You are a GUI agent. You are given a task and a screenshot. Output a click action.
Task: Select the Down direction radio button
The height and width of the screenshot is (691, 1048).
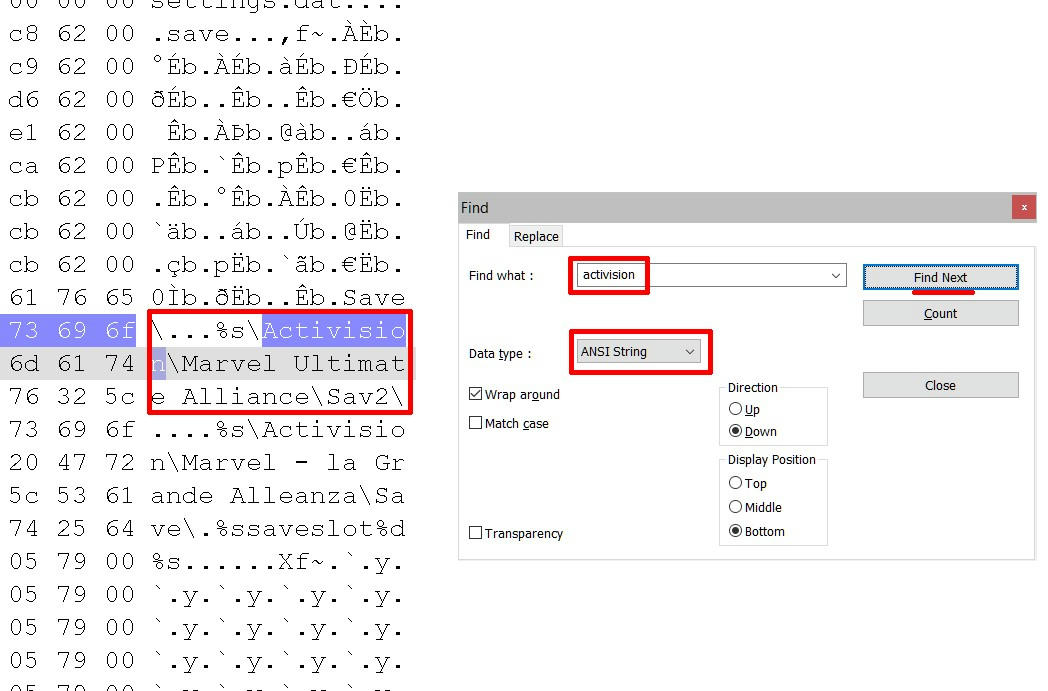click(x=735, y=431)
